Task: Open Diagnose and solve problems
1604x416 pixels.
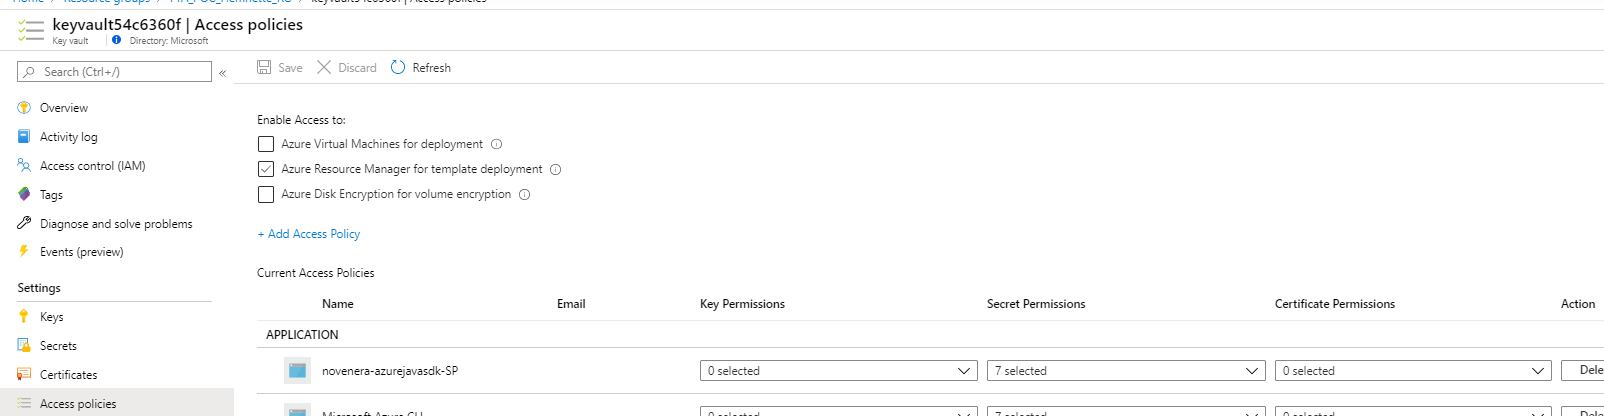Action: [117, 224]
